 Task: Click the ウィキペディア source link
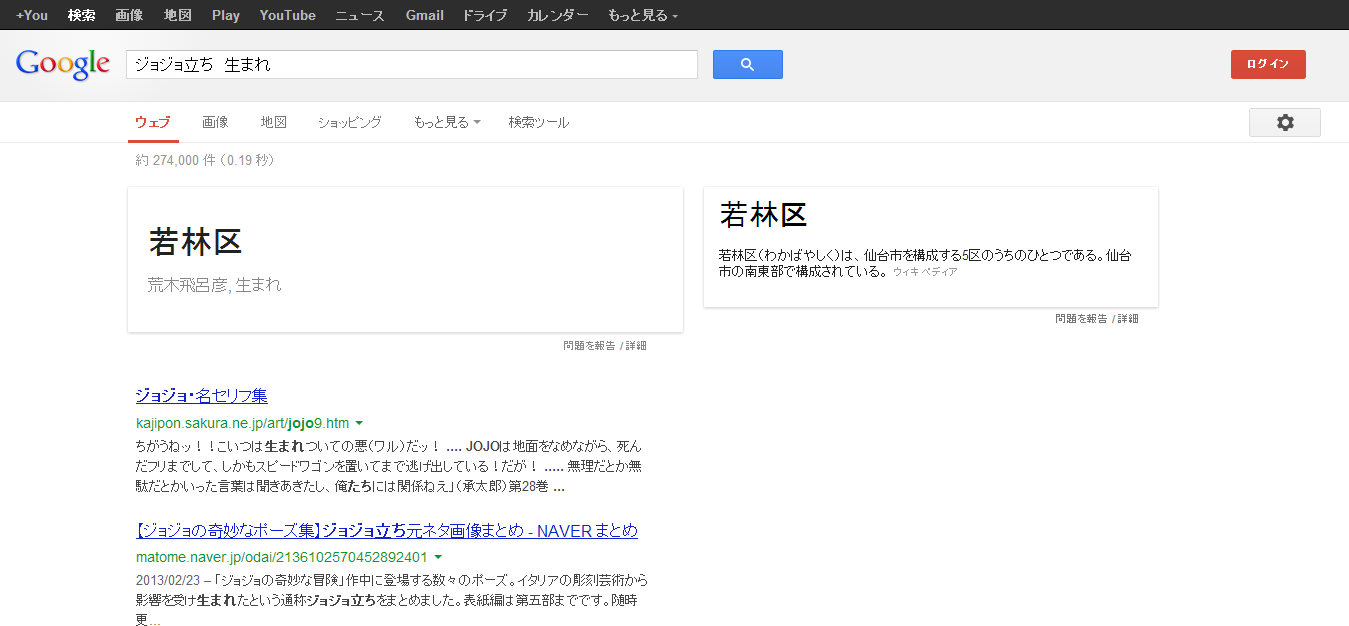[925, 272]
